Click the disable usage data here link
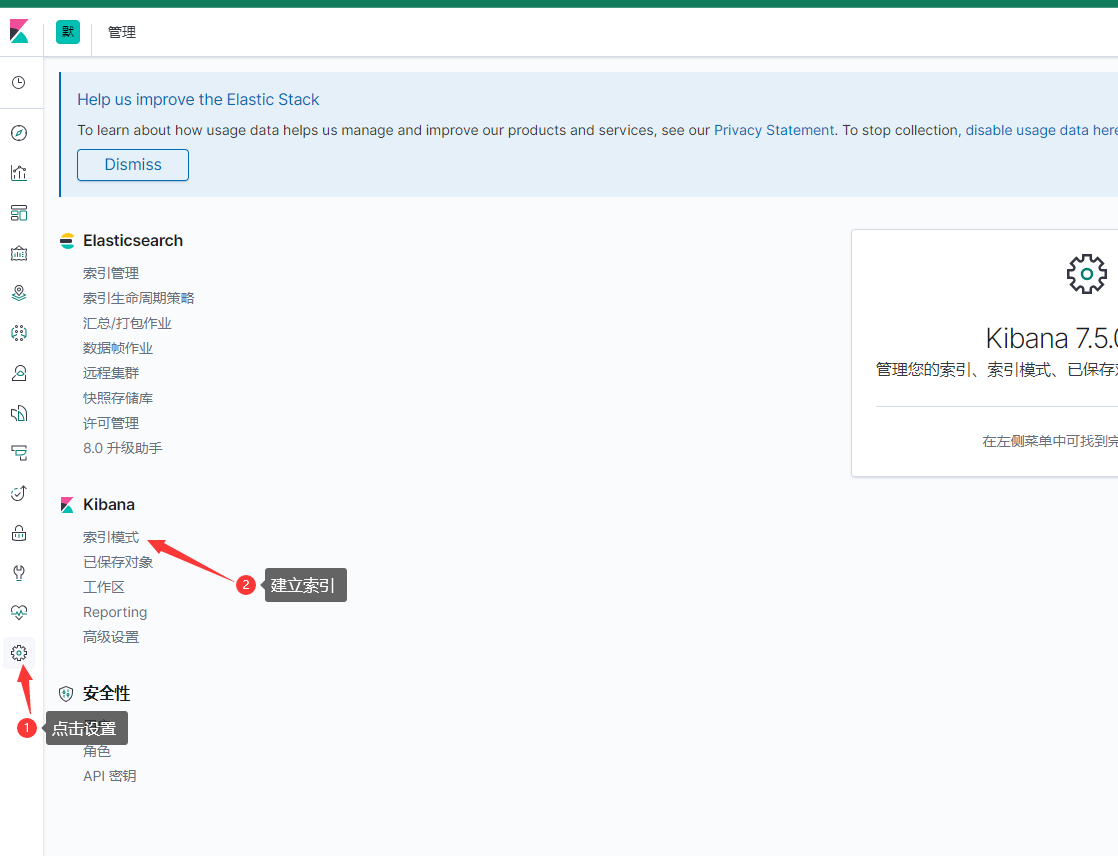1118x856 pixels. click(1042, 130)
